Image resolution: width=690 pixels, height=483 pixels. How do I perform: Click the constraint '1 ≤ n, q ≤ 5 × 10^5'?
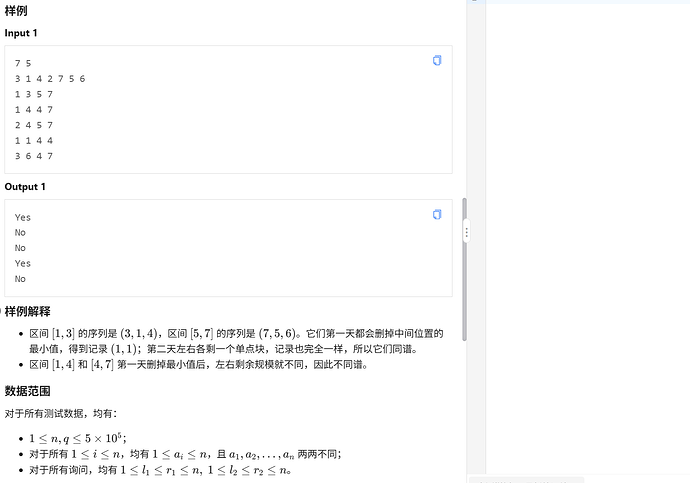(x=78, y=438)
